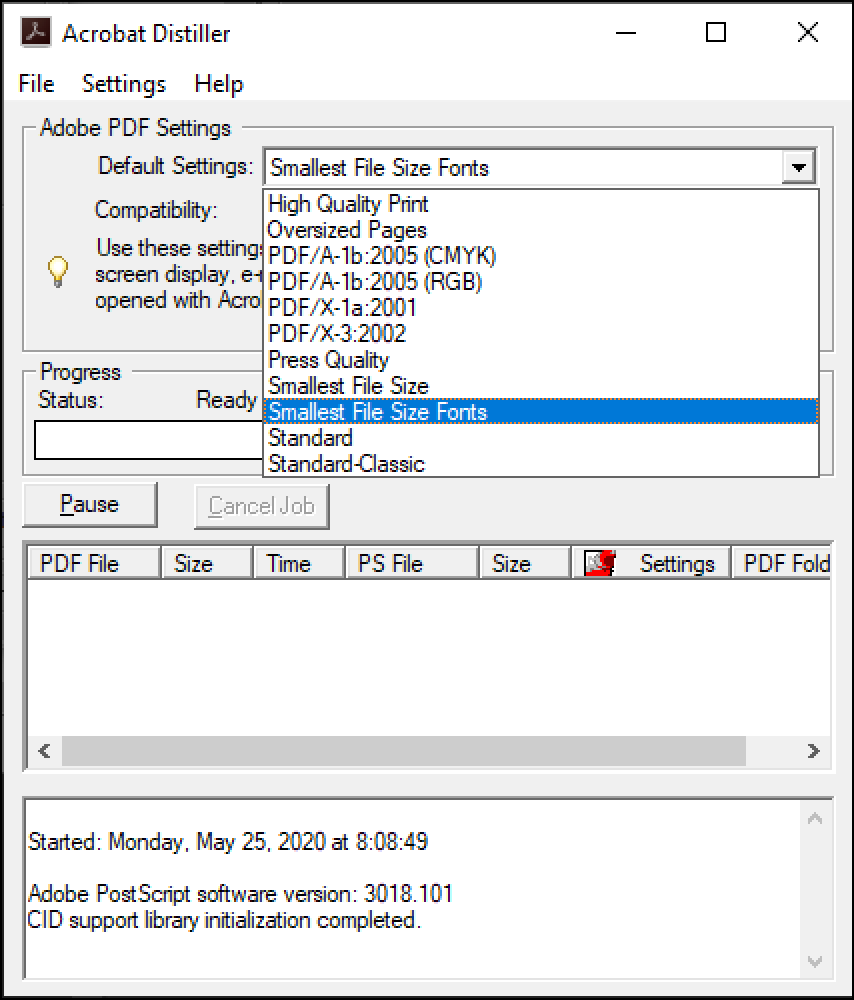This screenshot has height=1000, width=854.
Task: Click the Acrobat Distiller app icon in title bar
Action: point(36,32)
